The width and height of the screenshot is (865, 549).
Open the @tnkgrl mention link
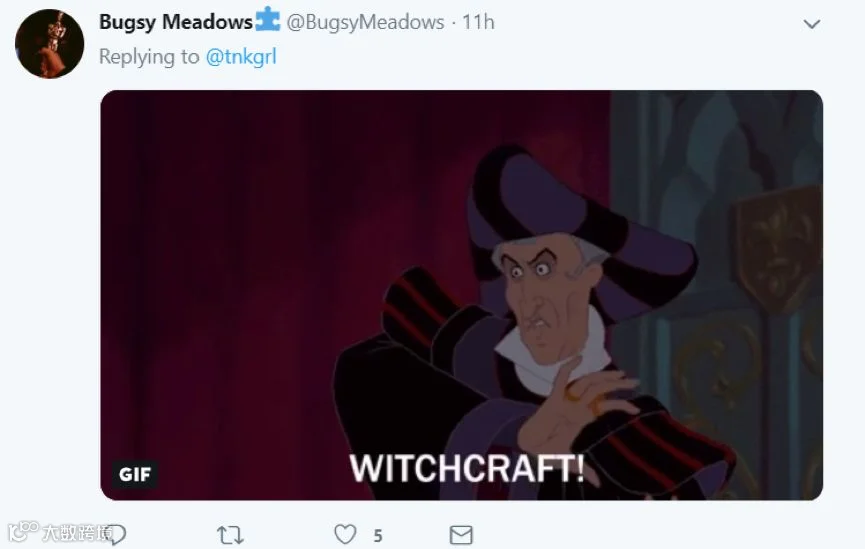click(x=241, y=57)
